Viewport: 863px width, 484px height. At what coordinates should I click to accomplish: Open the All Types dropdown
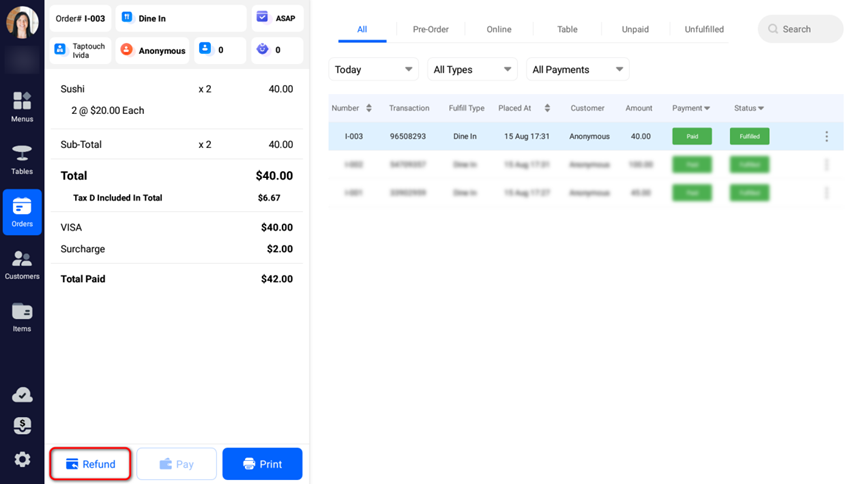(x=471, y=70)
